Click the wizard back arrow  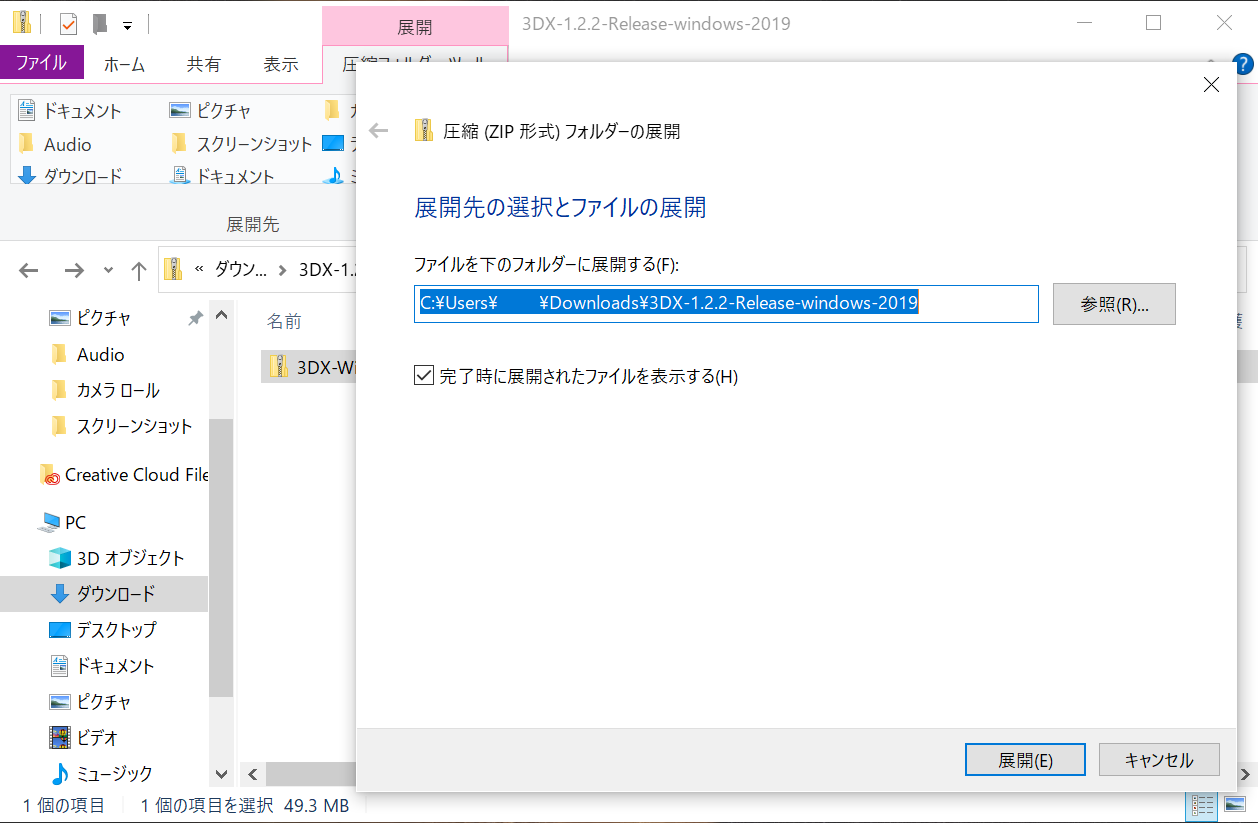(378, 130)
